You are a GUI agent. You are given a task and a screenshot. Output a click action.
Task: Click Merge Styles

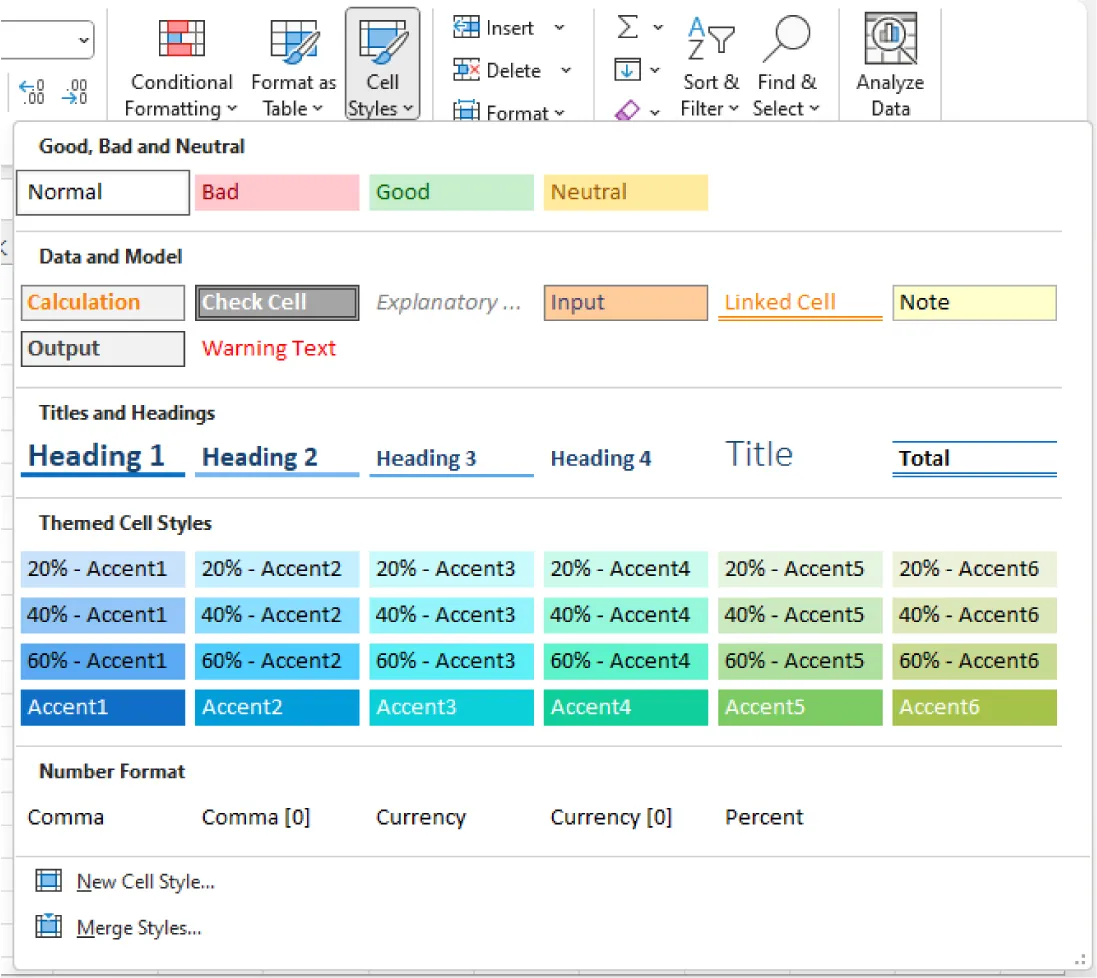139,927
